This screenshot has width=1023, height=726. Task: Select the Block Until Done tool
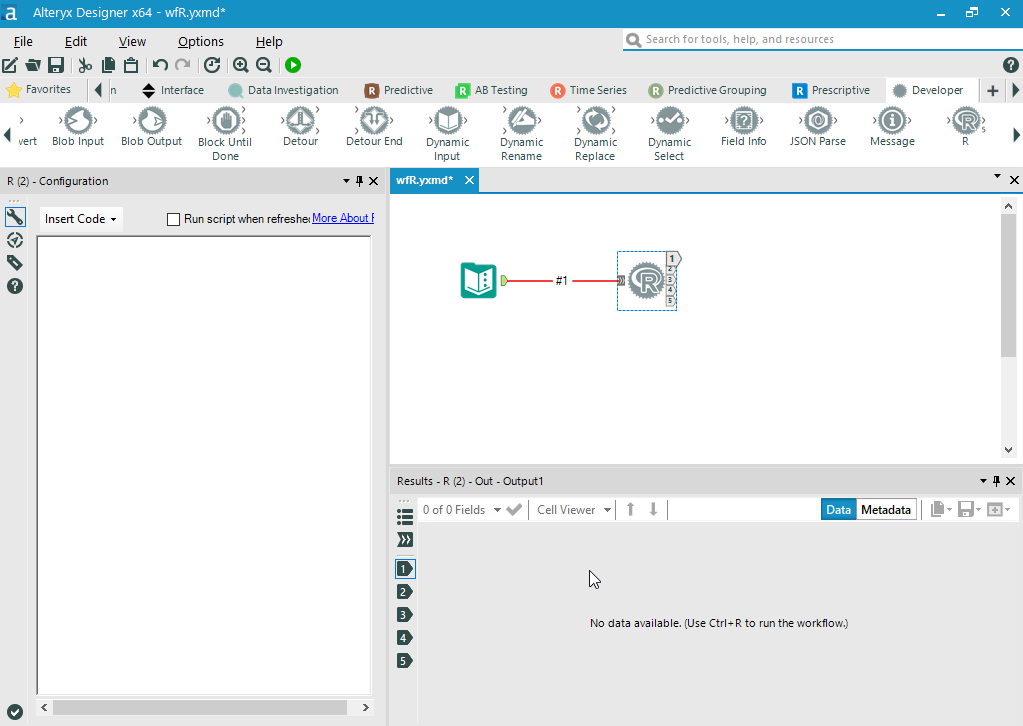225,134
